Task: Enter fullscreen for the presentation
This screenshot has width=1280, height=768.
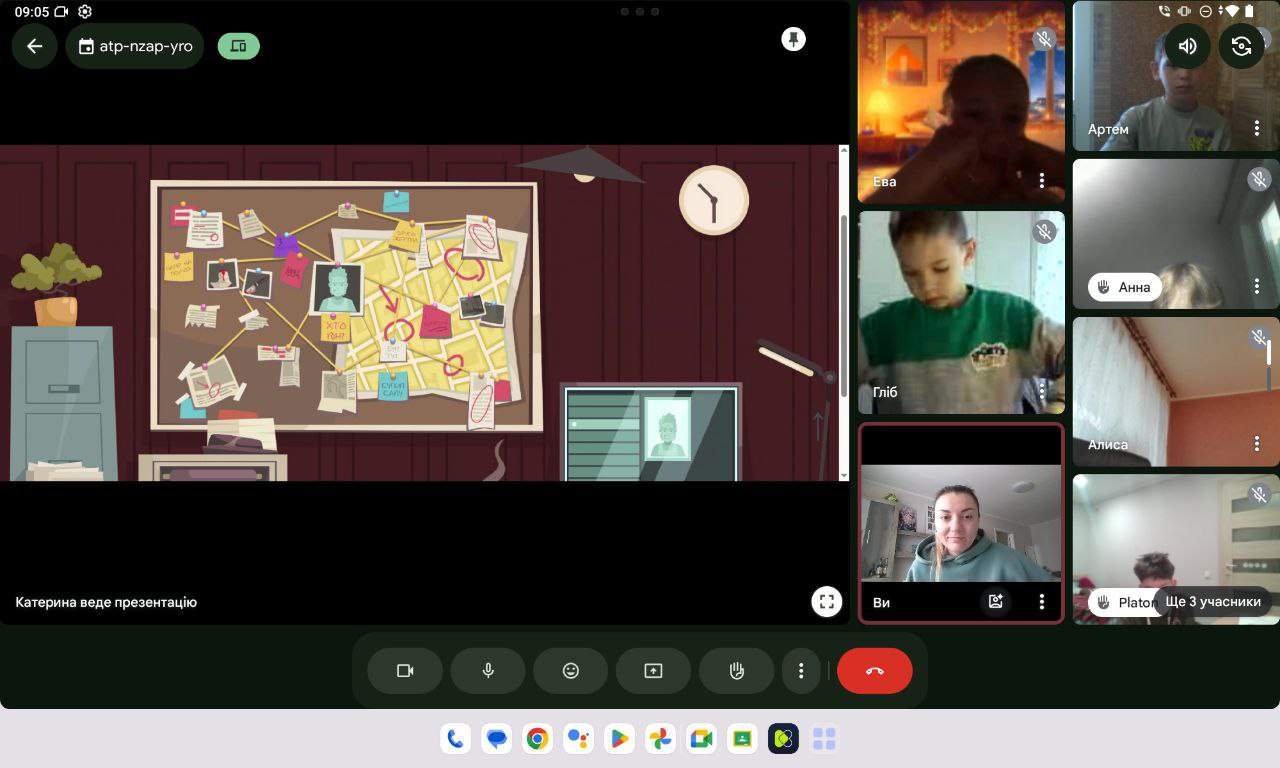Action: point(826,602)
